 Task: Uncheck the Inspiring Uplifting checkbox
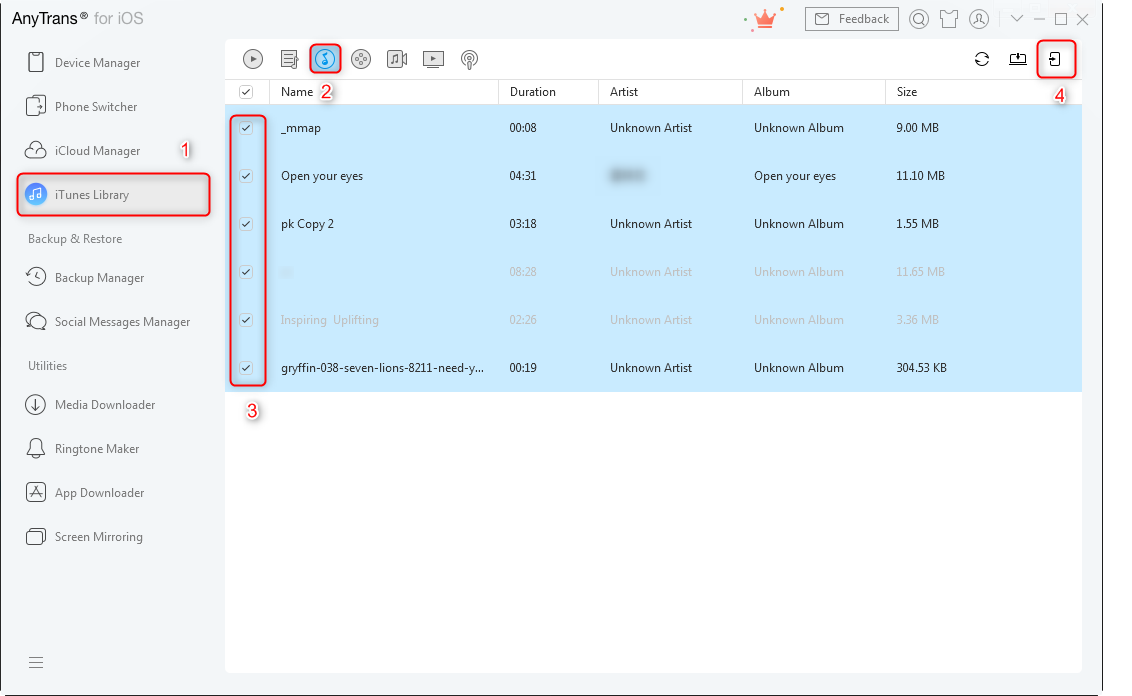click(246, 320)
